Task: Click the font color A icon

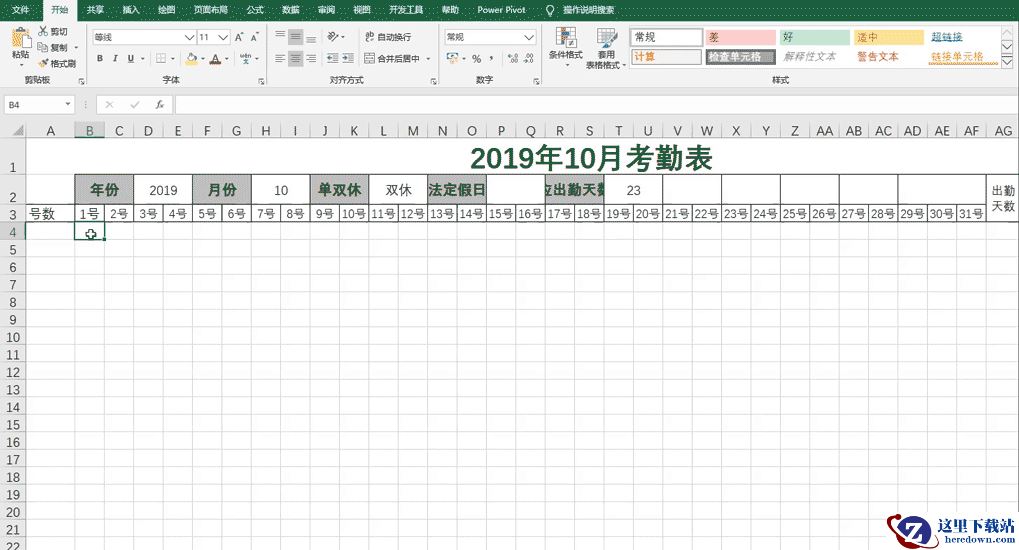Action: (x=215, y=59)
